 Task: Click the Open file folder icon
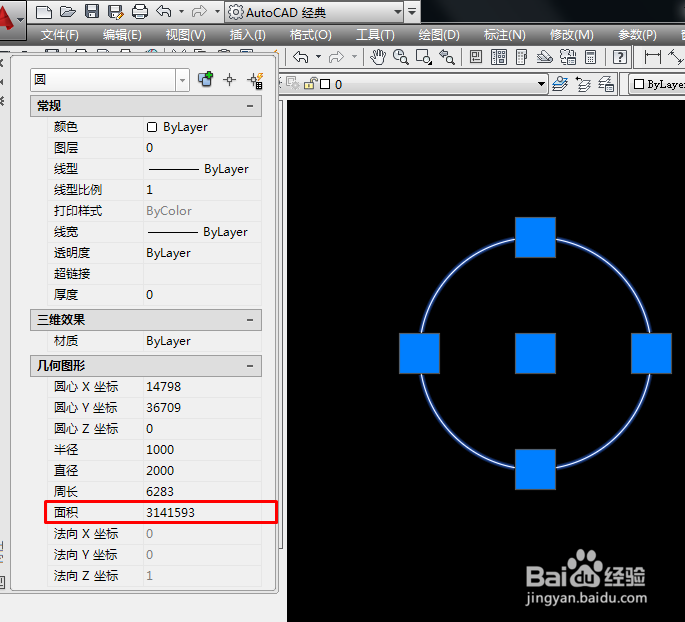[x=68, y=12]
